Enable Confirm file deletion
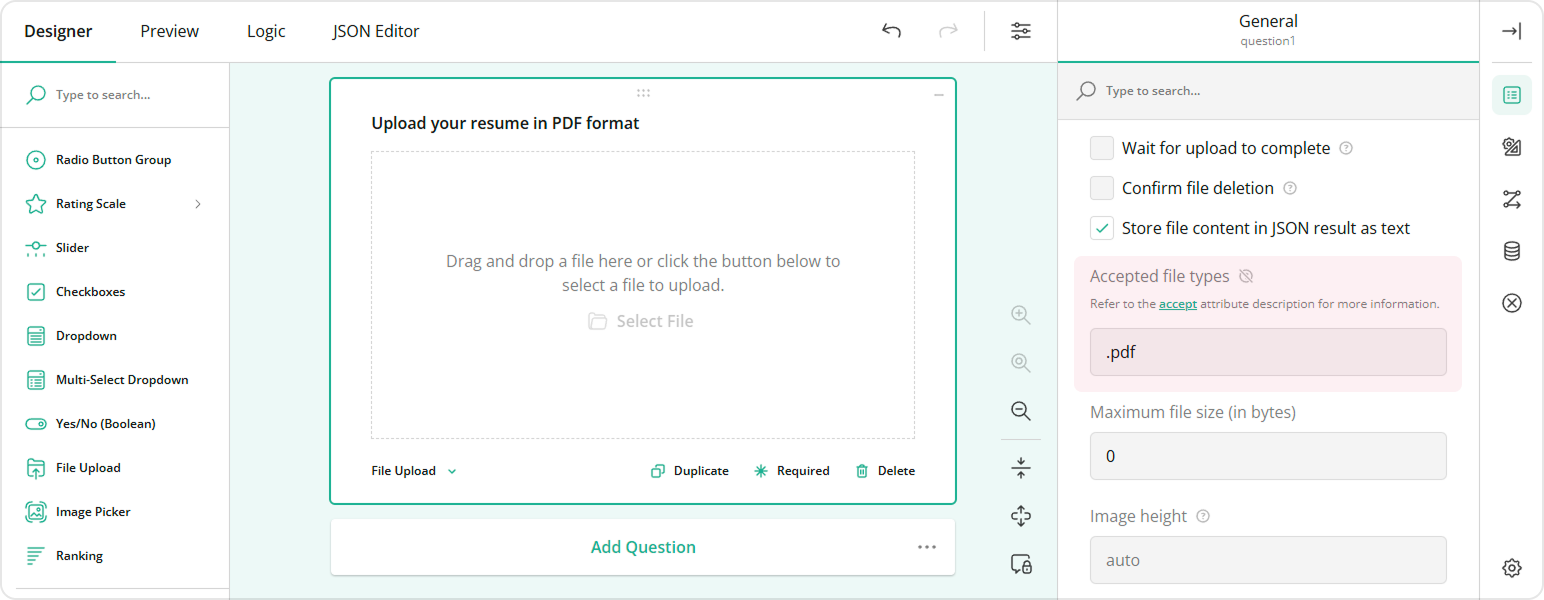Screen dimensions: 1544x600 tap(1101, 187)
